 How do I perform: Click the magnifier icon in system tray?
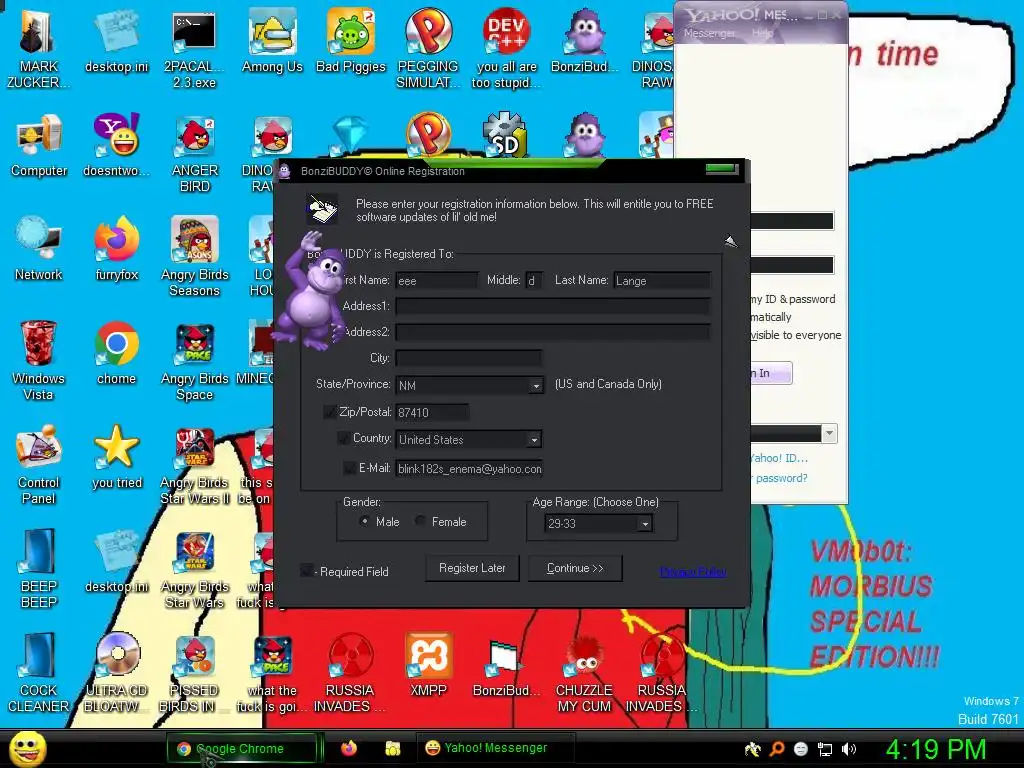(x=777, y=749)
